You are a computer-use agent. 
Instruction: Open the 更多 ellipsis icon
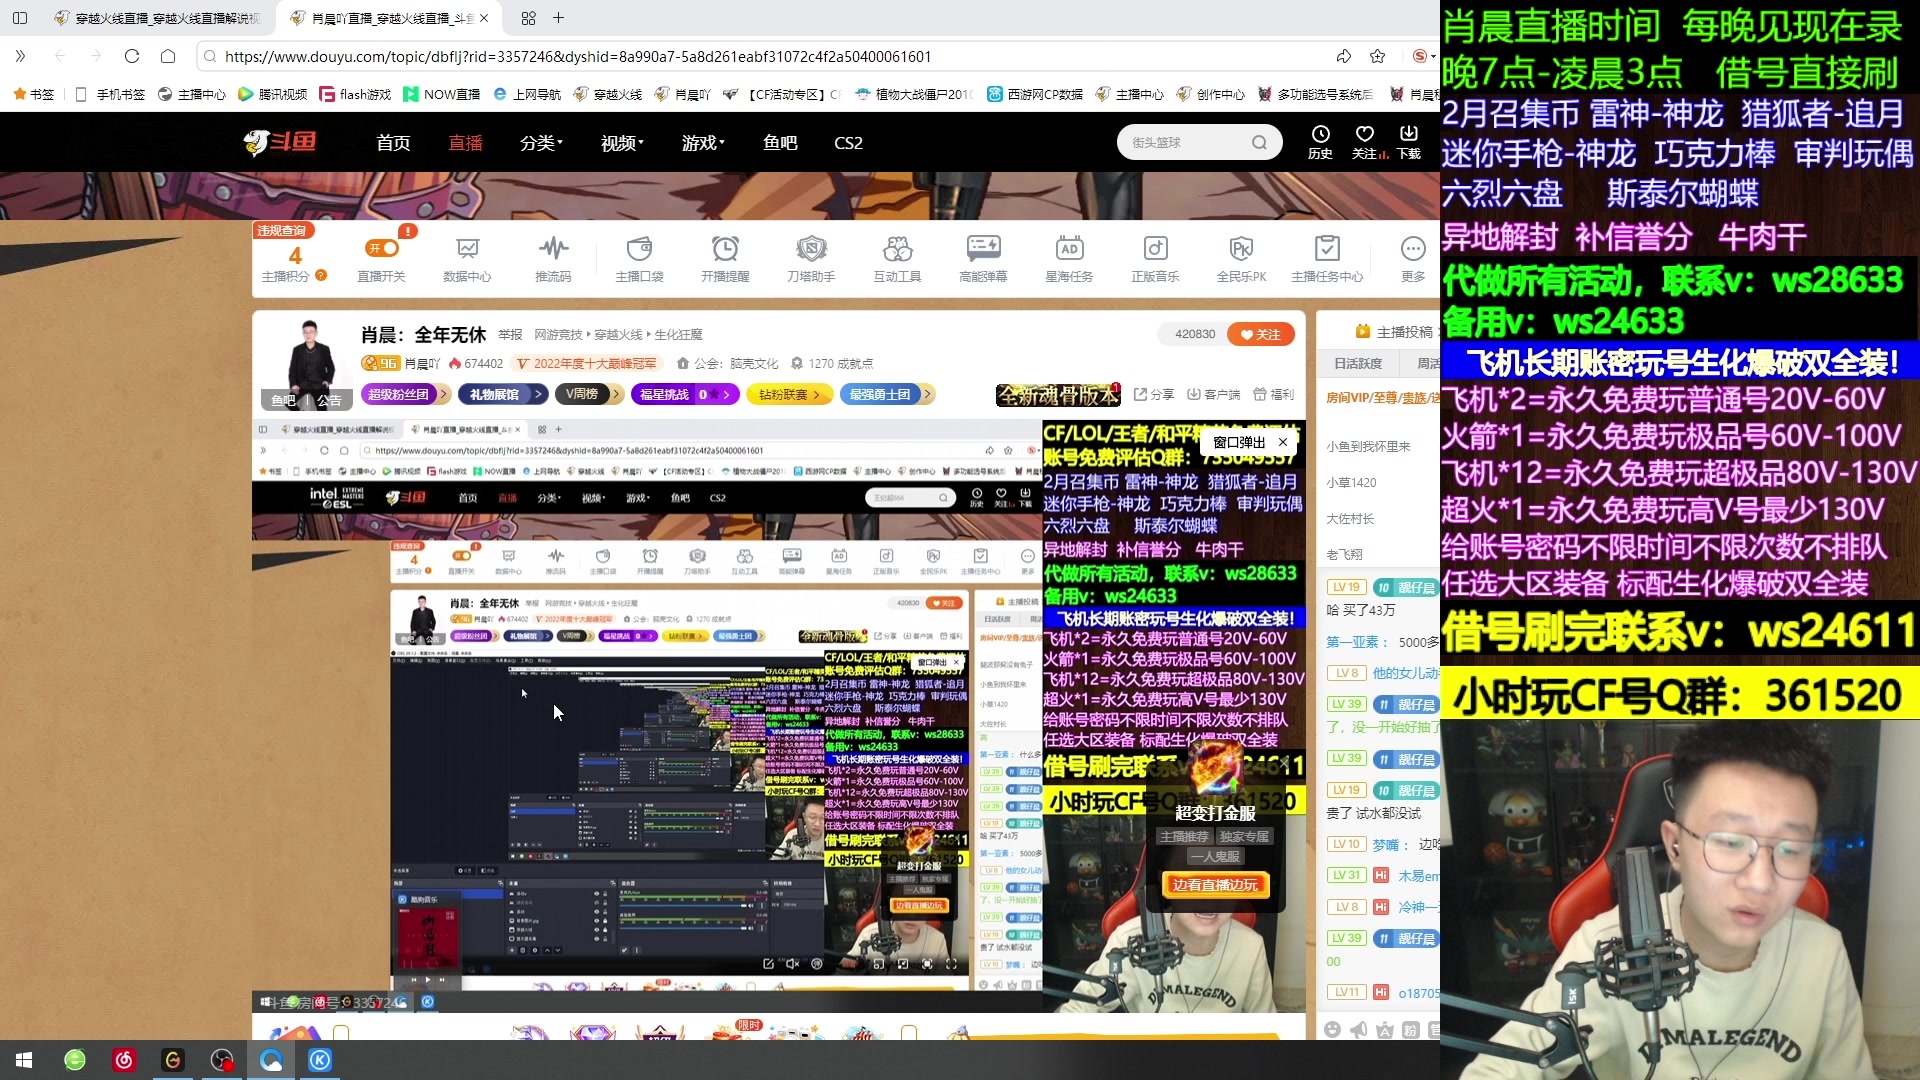[1413, 259]
